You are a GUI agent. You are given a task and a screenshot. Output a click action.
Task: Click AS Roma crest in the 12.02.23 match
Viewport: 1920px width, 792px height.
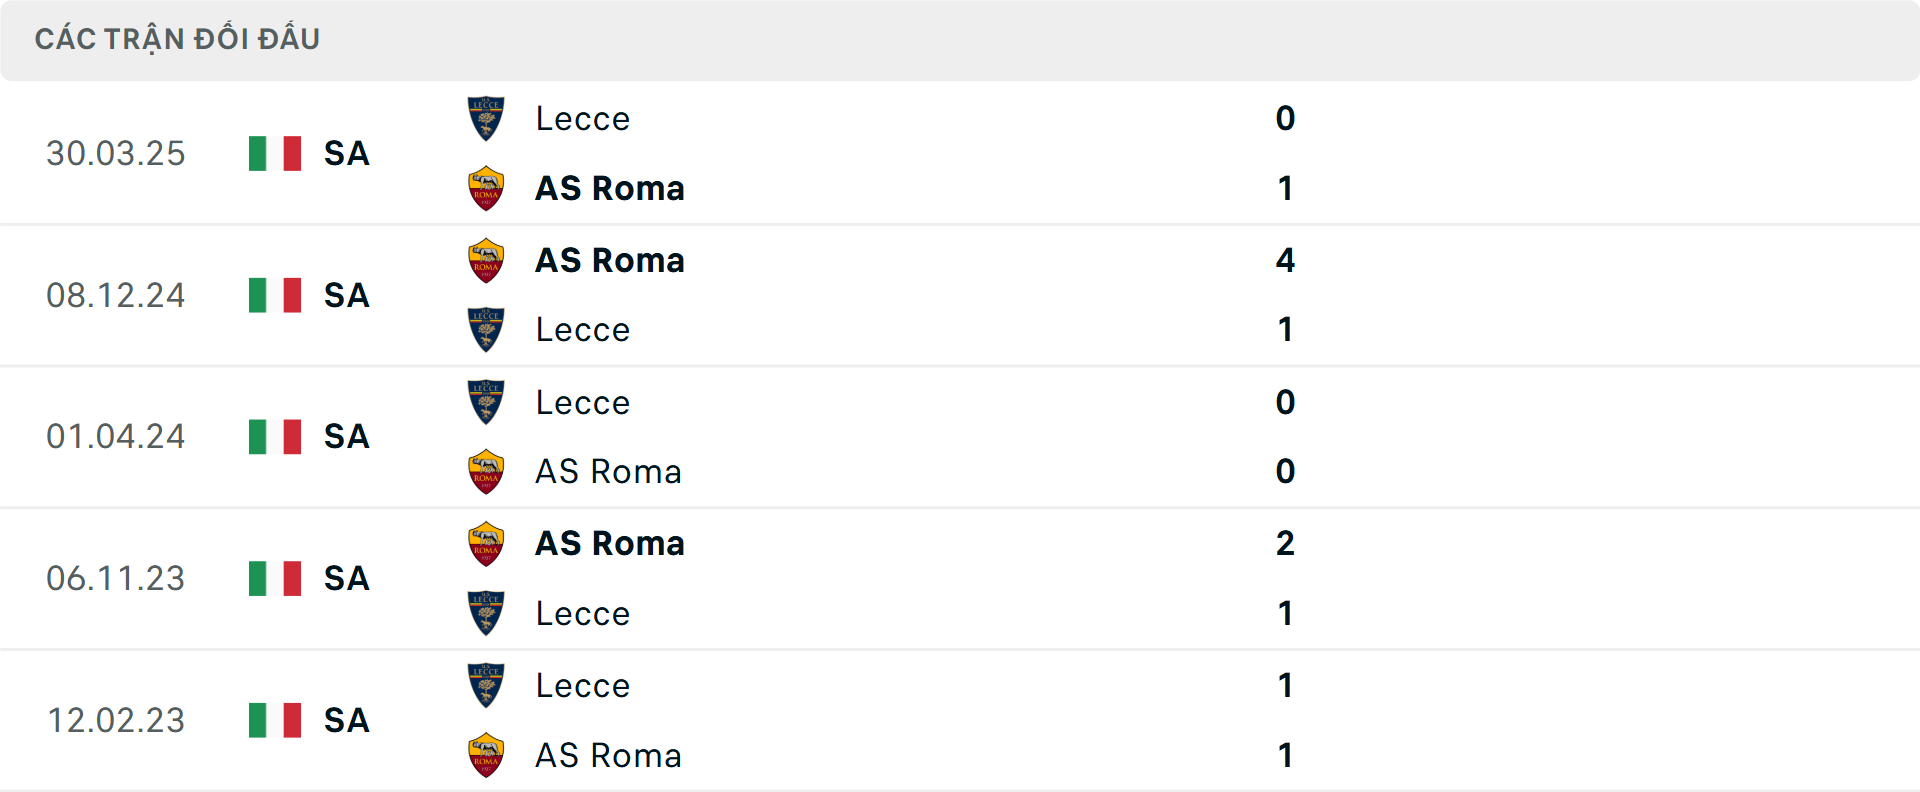tap(486, 756)
